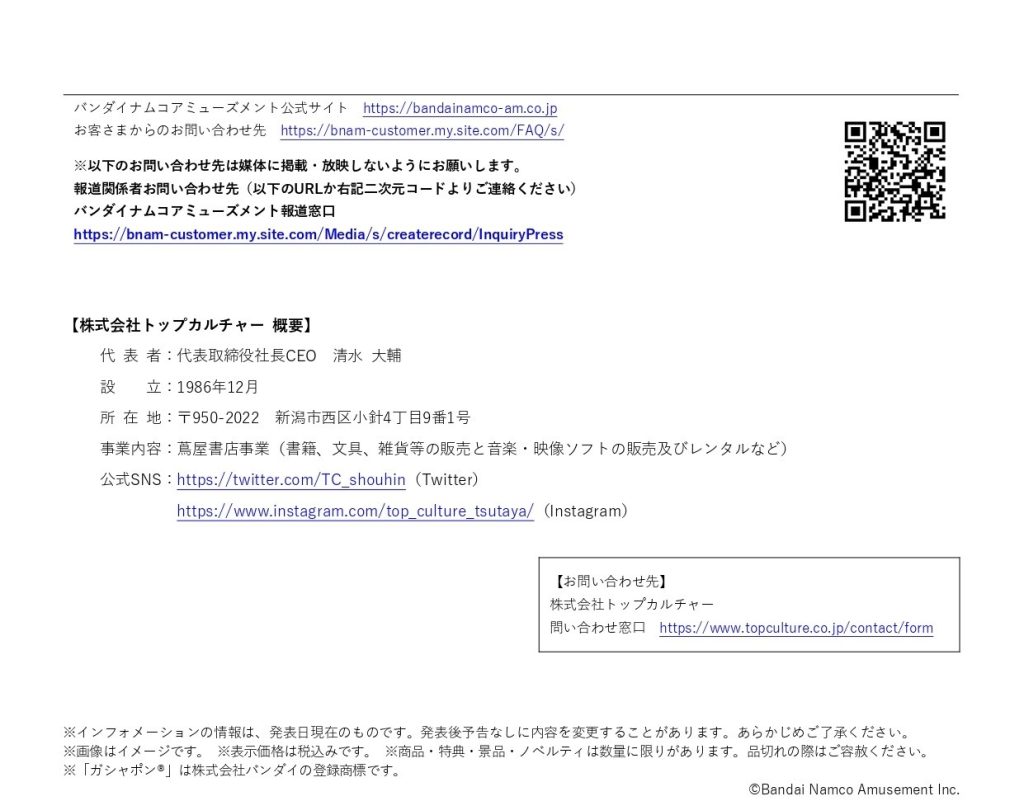Click the ©Bandai Namco Amusement Inc. copyright

coord(854,789)
